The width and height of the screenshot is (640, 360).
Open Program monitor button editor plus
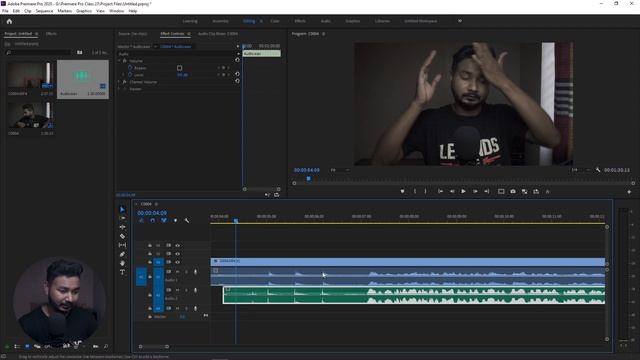pyautogui.click(x=629, y=191)
